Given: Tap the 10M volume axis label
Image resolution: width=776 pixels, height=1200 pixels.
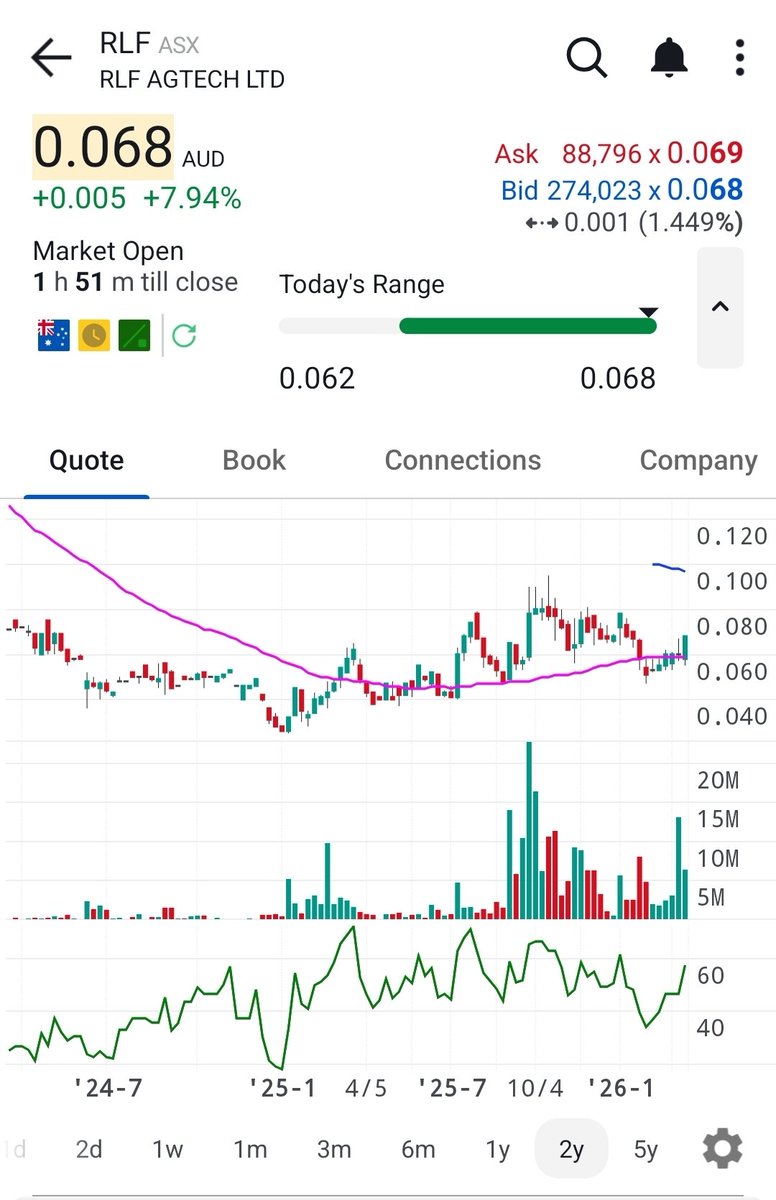Looking at the screenshot, I should [x=718, y=859].
